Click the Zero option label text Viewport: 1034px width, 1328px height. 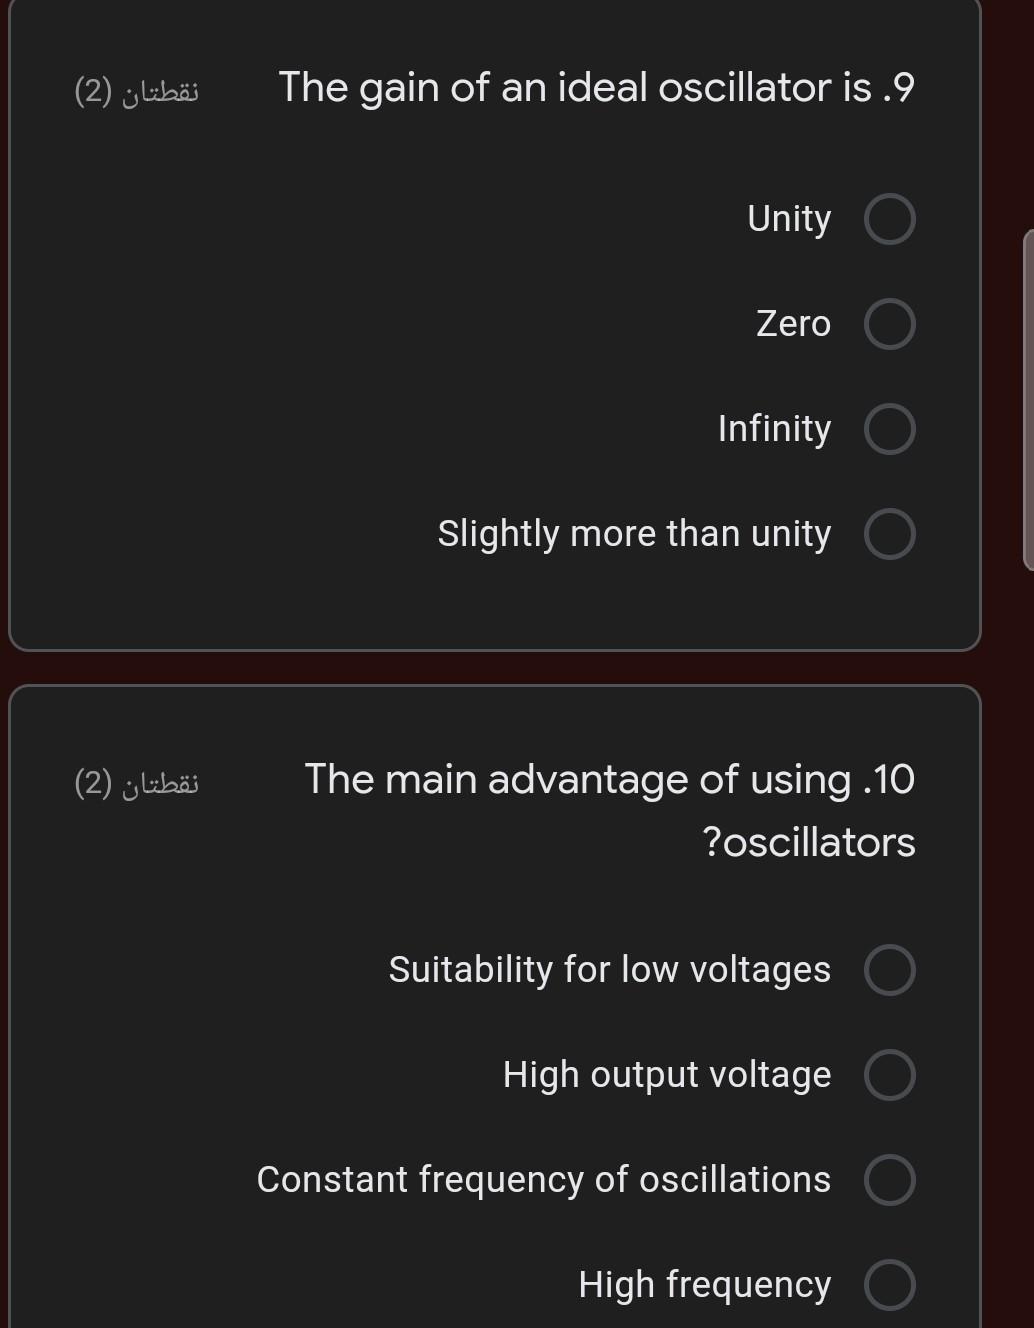793,324
